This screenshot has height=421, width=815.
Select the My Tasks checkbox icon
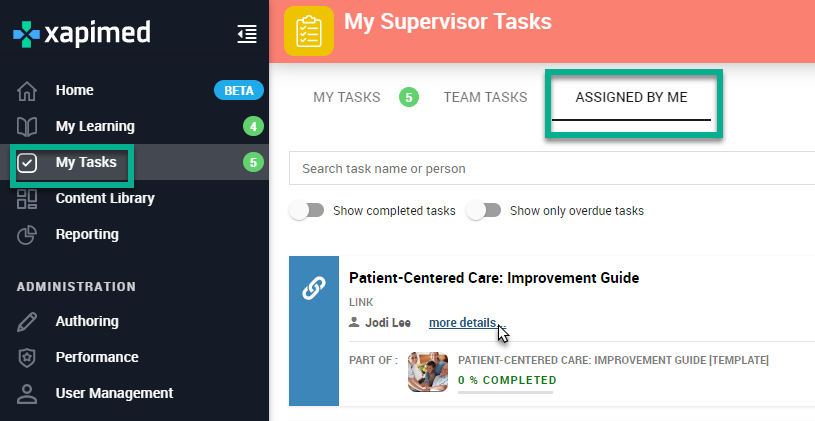coord(27,163)
